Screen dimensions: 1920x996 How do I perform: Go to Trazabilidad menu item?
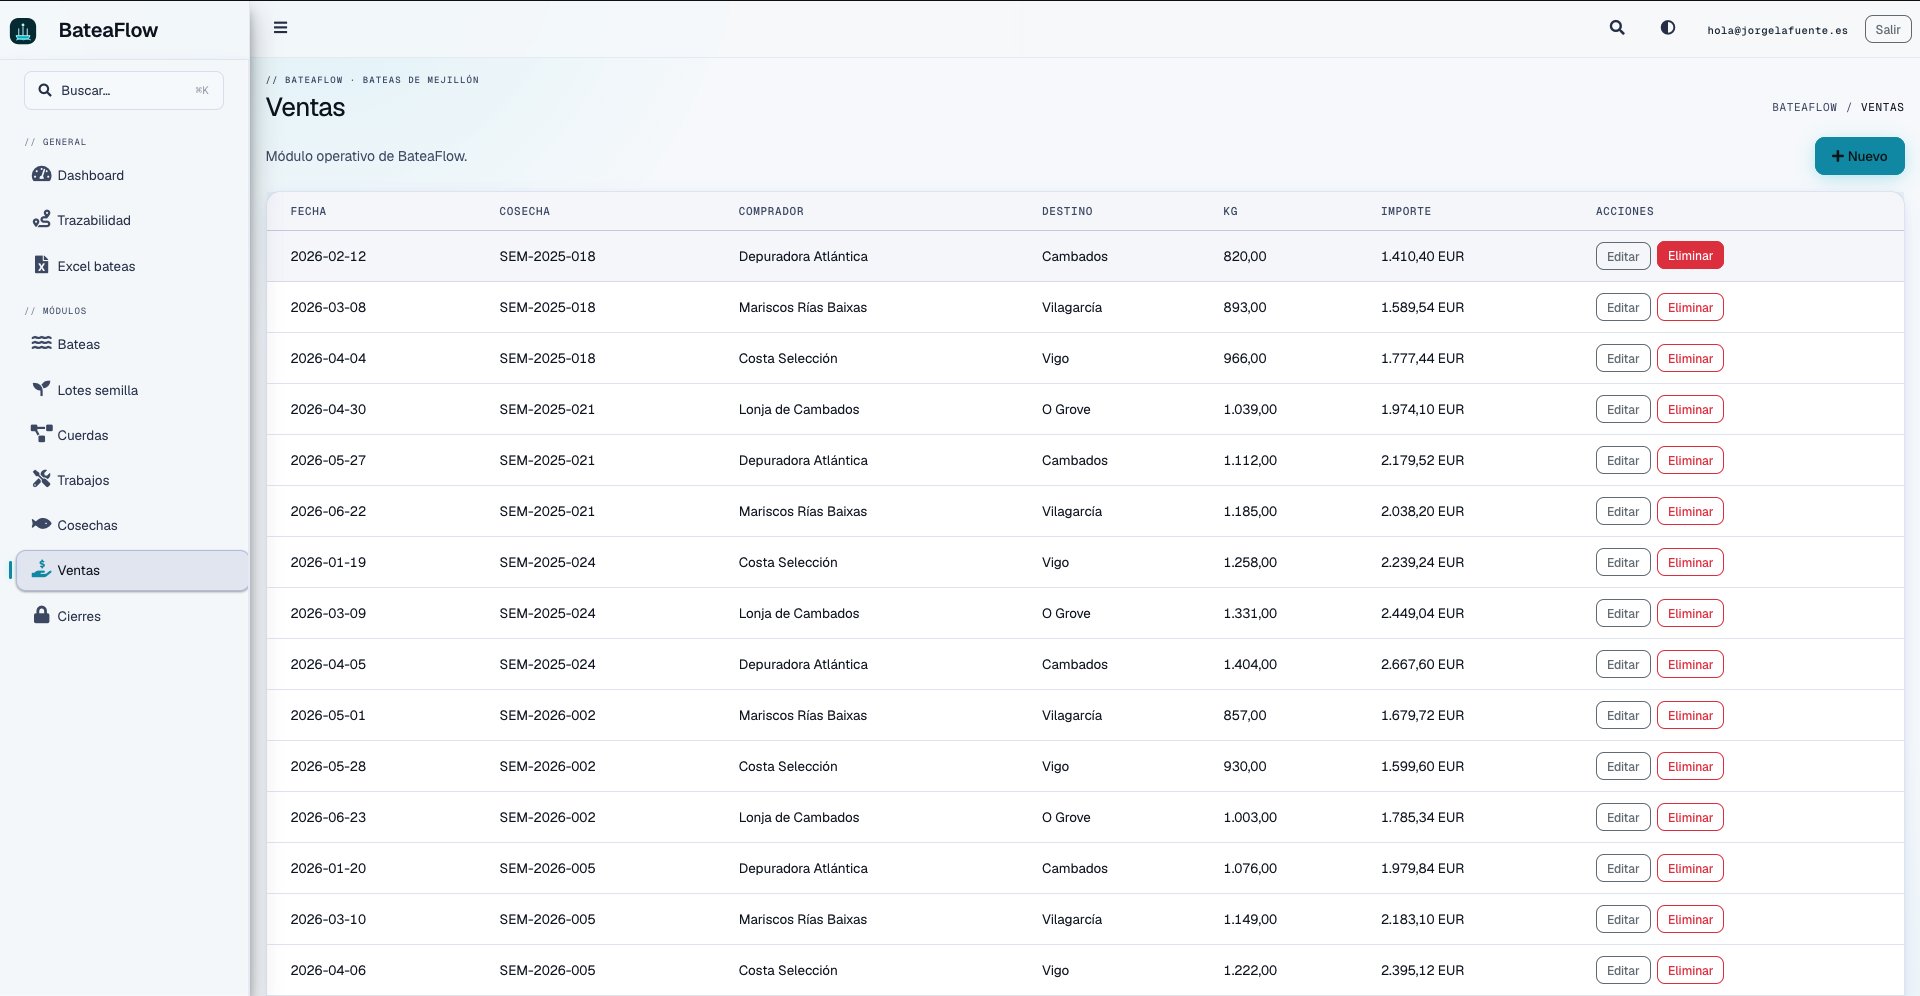point(132,220)
